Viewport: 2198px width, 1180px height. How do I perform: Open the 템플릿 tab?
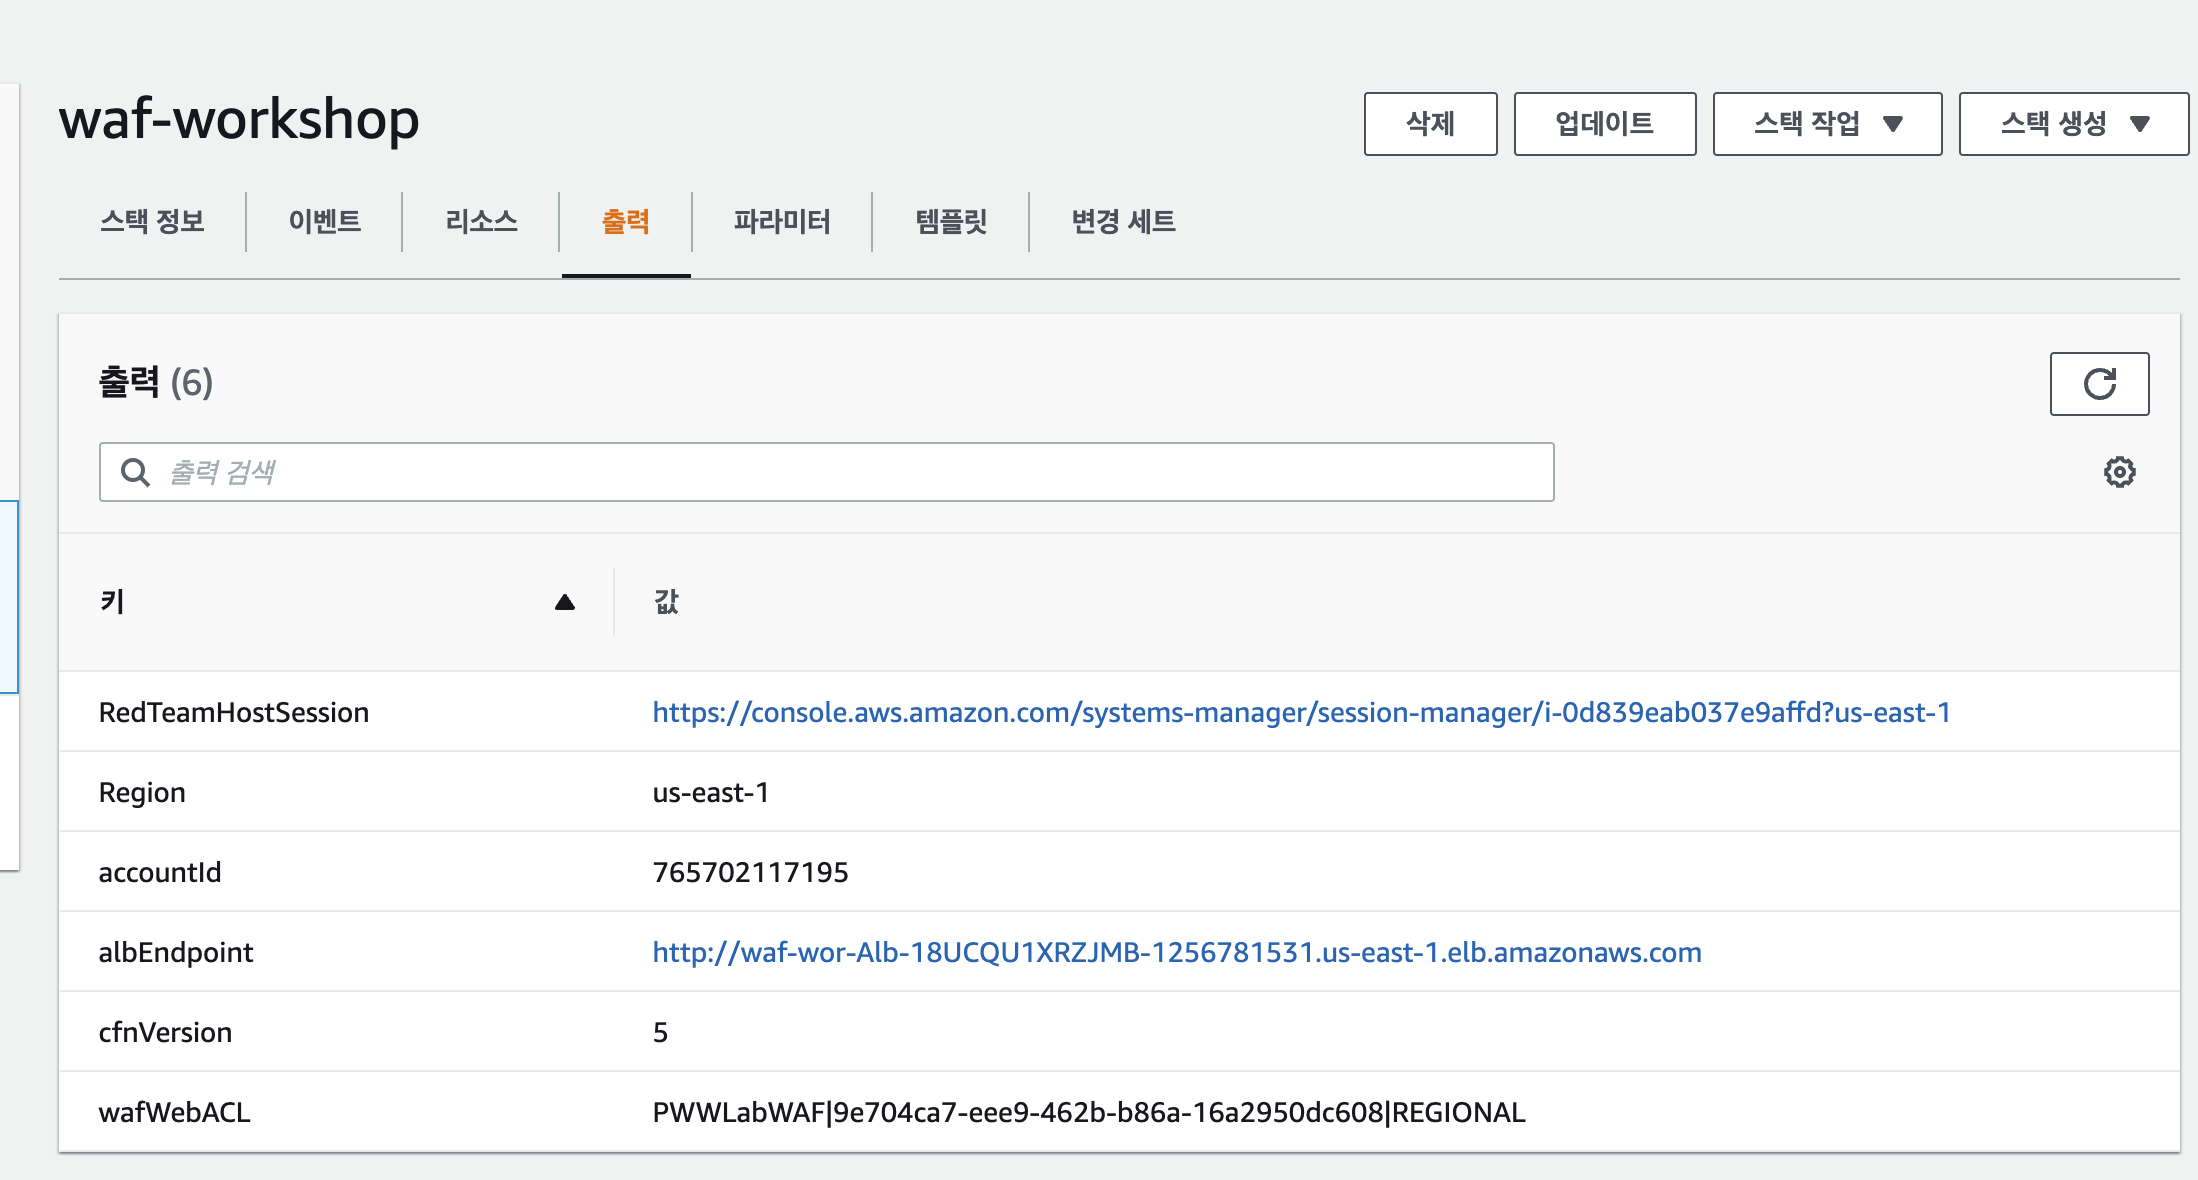[951, 221]
